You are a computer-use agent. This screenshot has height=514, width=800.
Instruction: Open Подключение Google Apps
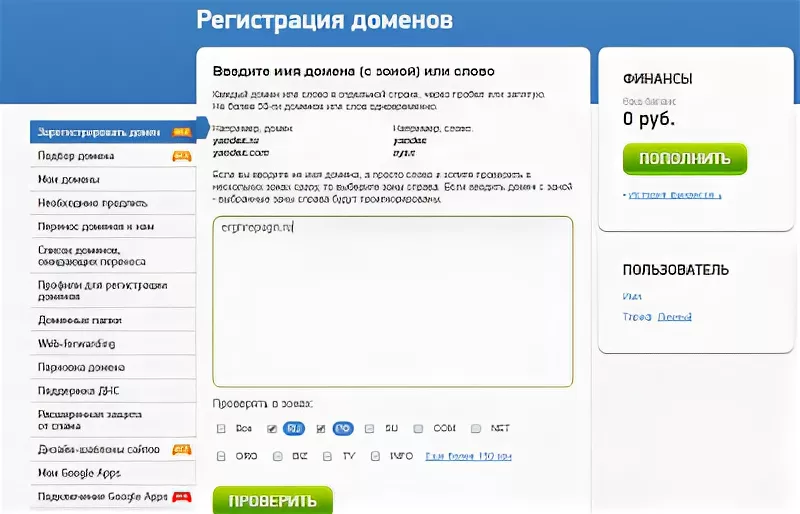coord(113,497)
